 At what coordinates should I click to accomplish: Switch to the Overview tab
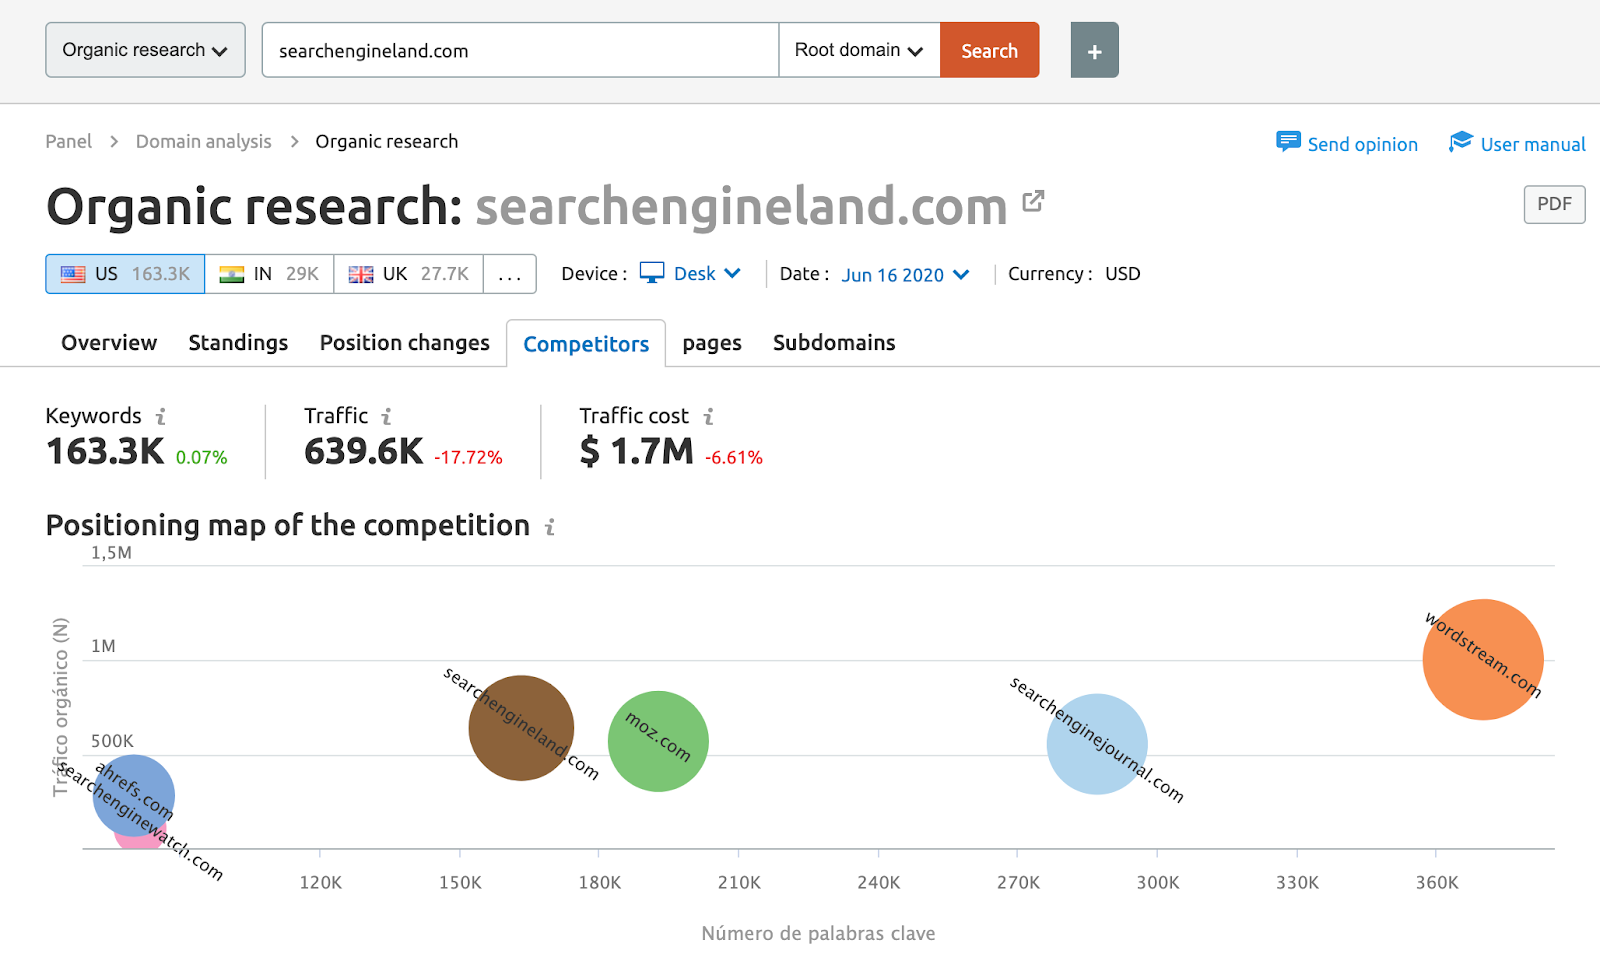[109, 343]
